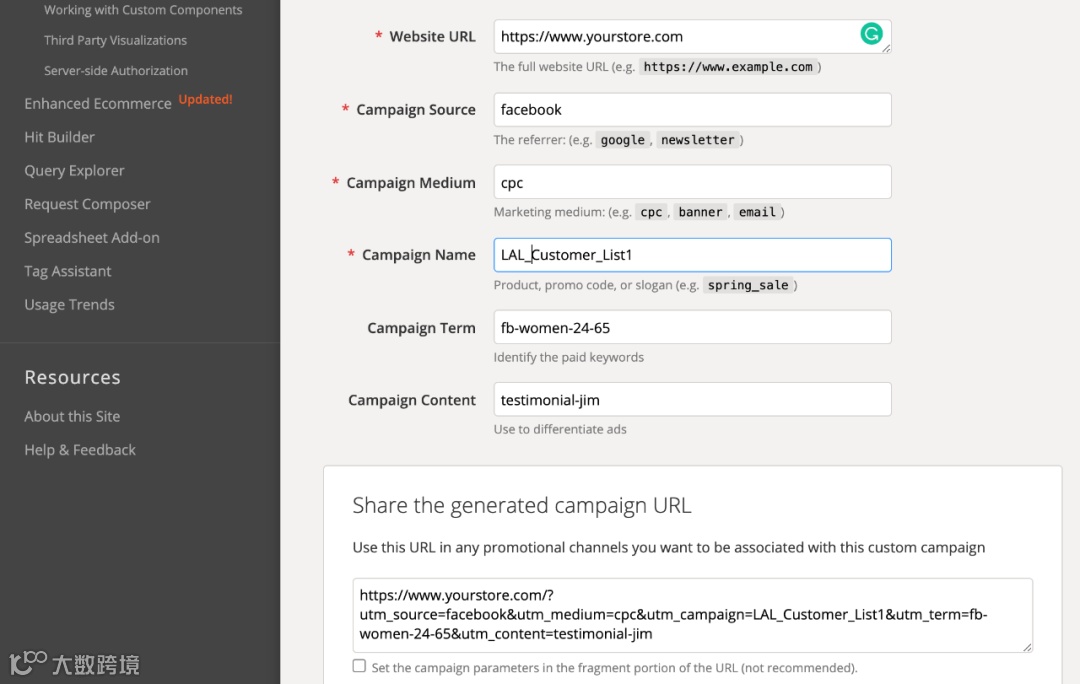The width and height of the screenshot is (1080, 684).
Task: Click the Campaign Medium input
Action: click(692, 182)
